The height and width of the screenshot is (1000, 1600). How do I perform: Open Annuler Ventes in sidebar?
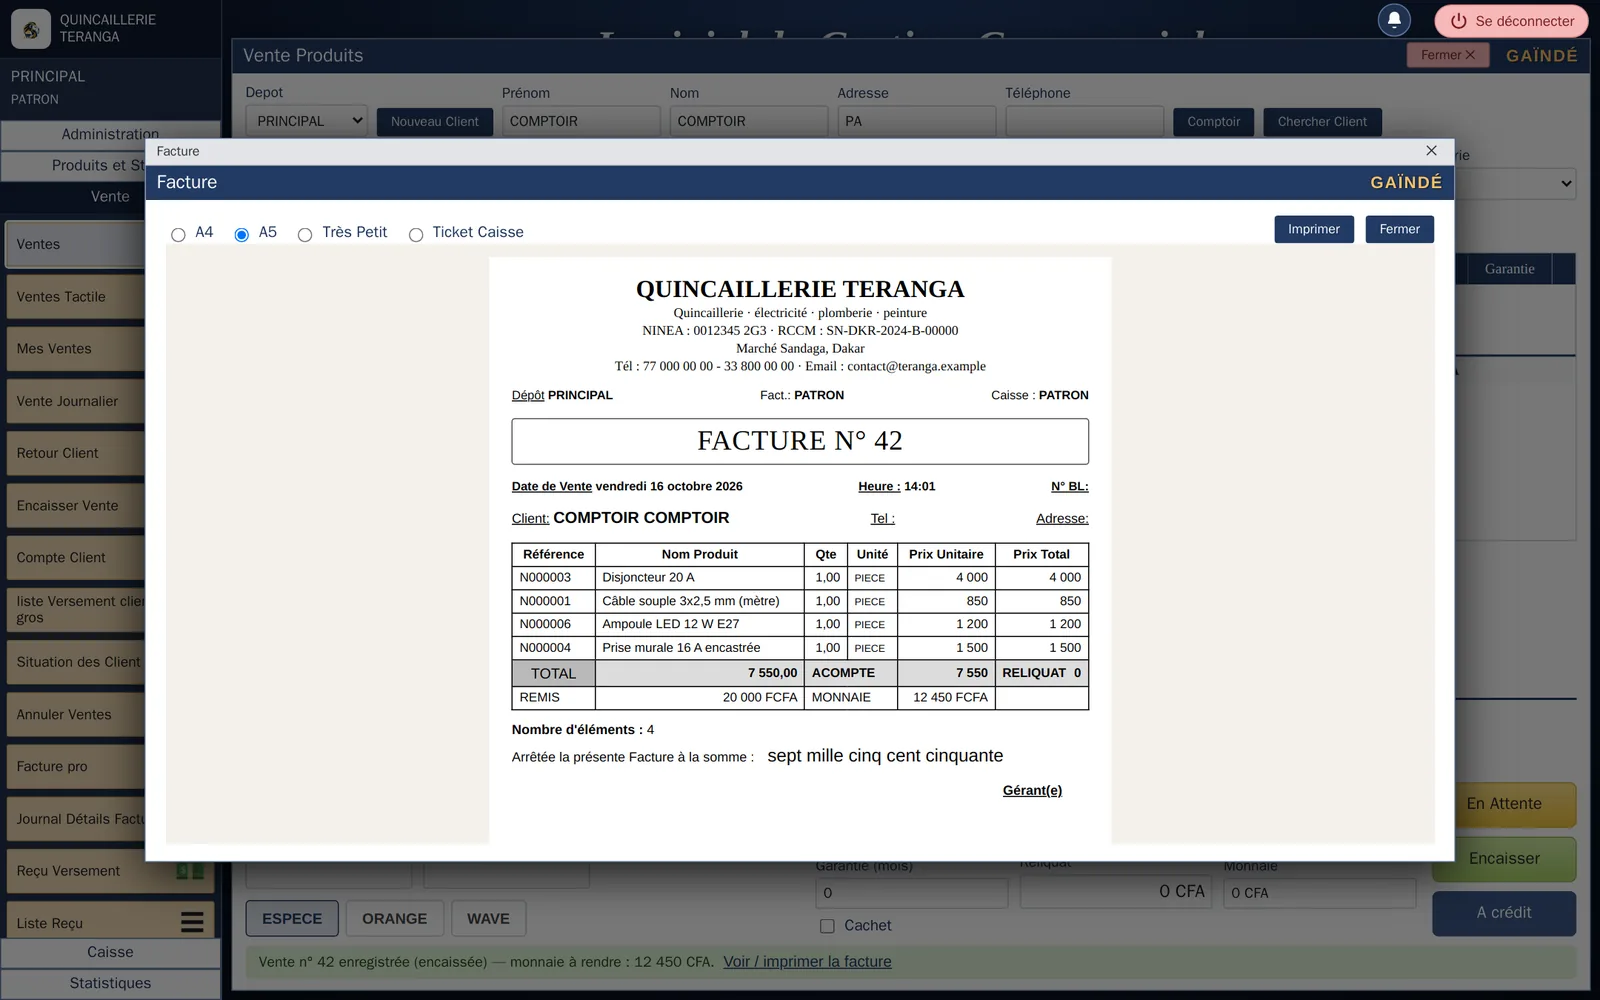[x=76, y=714]
